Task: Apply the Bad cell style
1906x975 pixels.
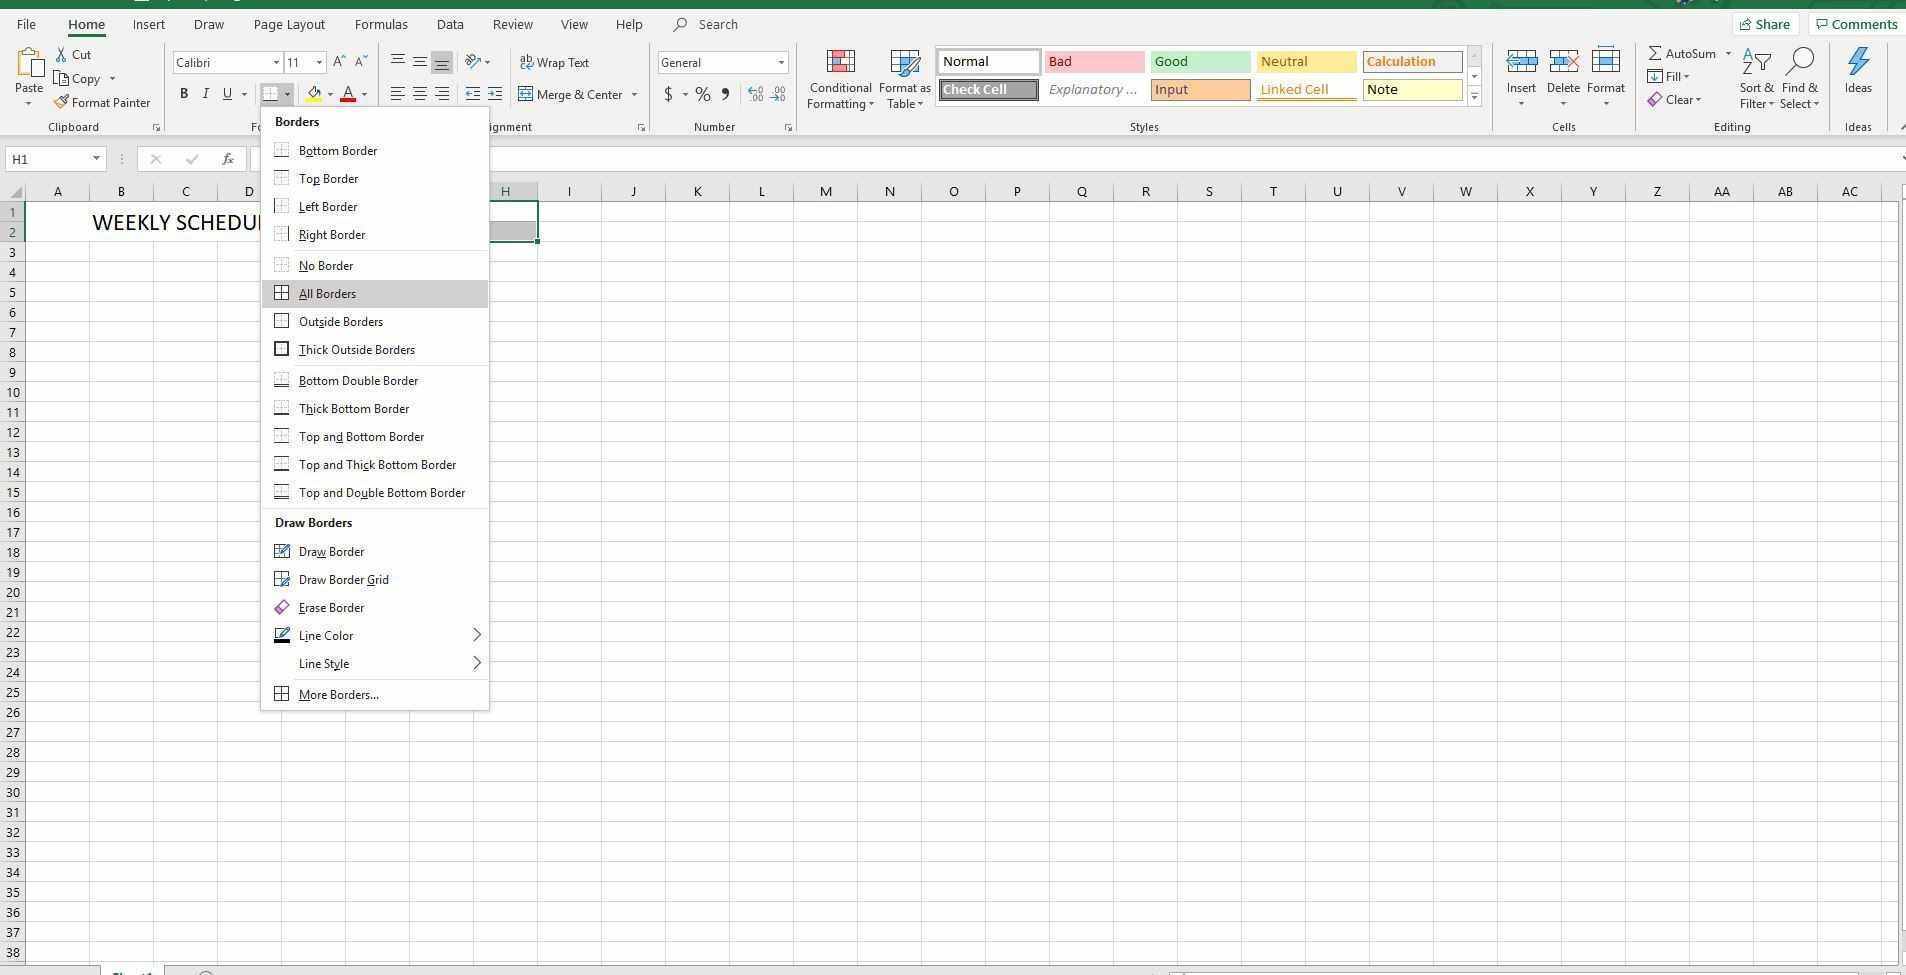Action: [x=1094, y=62]
